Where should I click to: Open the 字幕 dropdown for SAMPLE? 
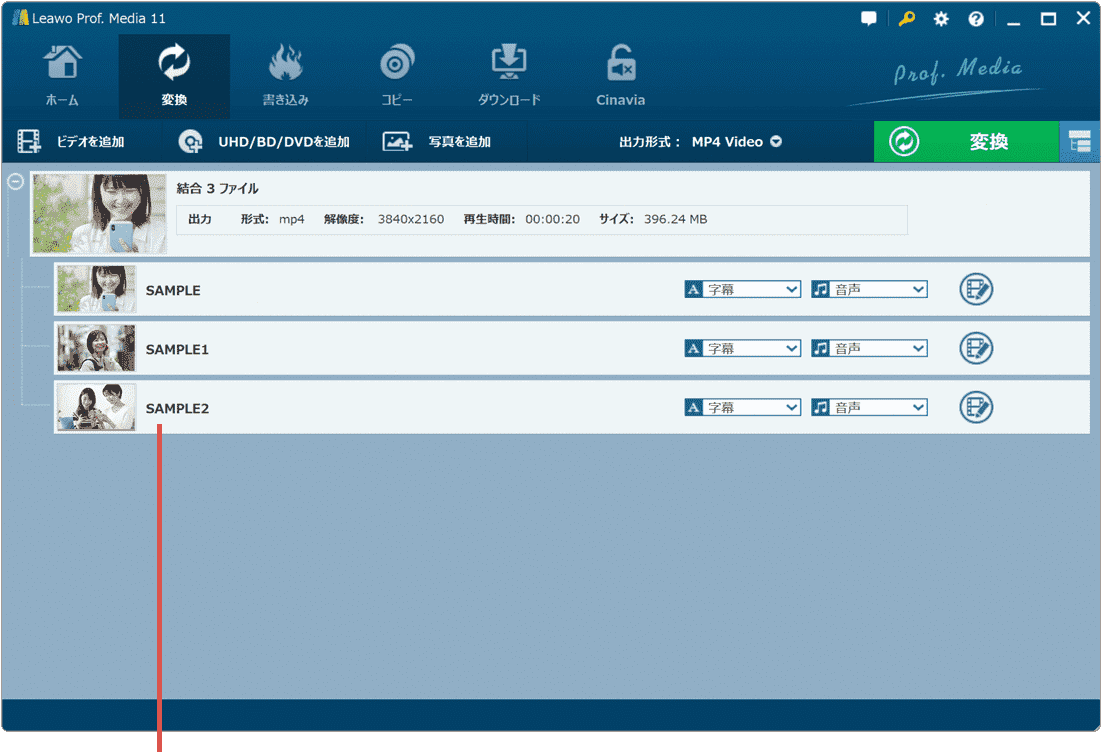(x=743, y=289)
